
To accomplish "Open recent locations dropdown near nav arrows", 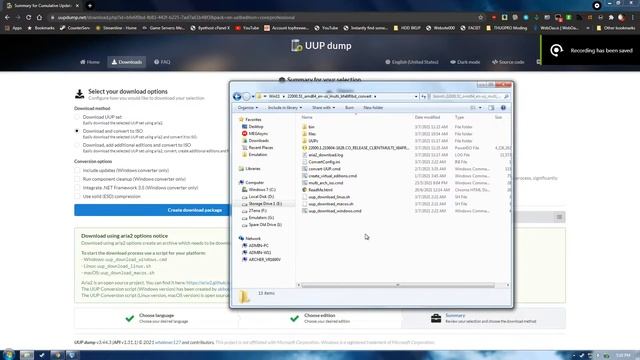I will pos(253,96).
